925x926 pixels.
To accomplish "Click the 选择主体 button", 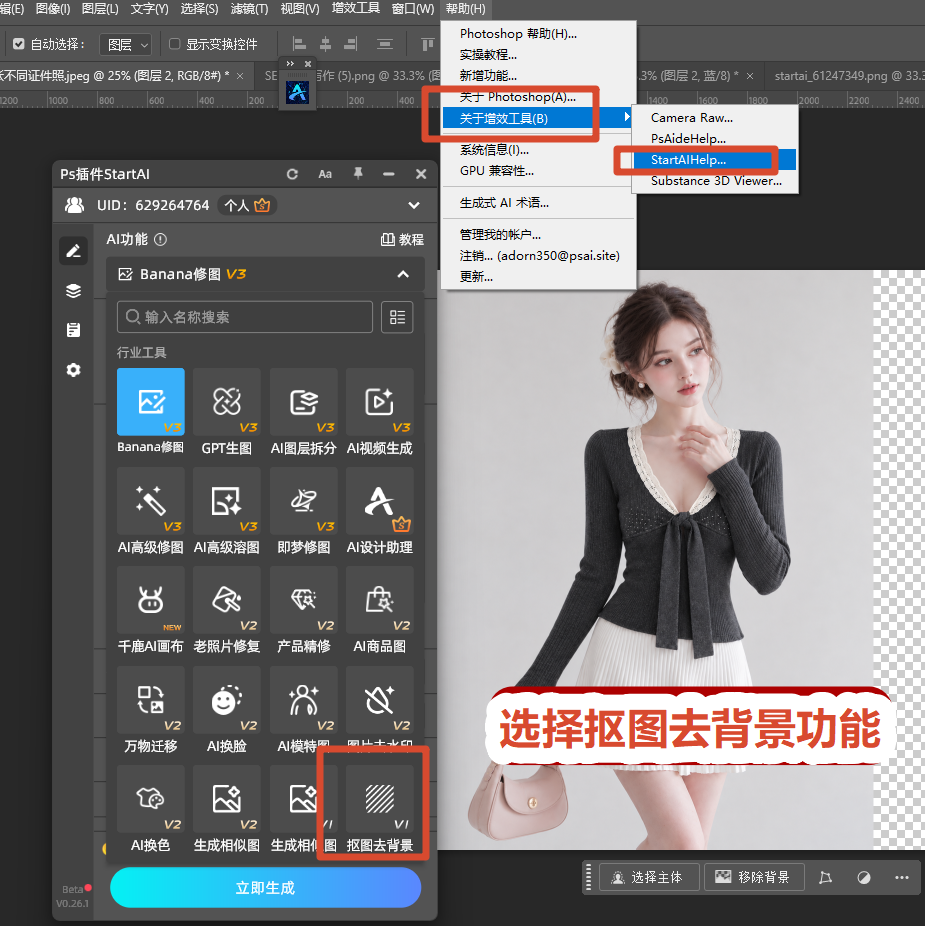I will tap(649, 878).
